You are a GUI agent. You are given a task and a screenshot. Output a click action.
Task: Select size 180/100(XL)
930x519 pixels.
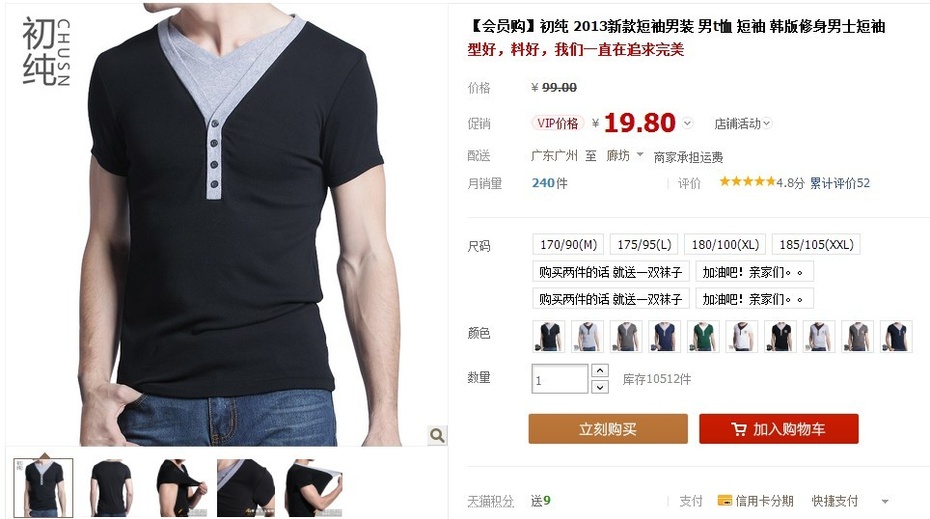(725, 244)
